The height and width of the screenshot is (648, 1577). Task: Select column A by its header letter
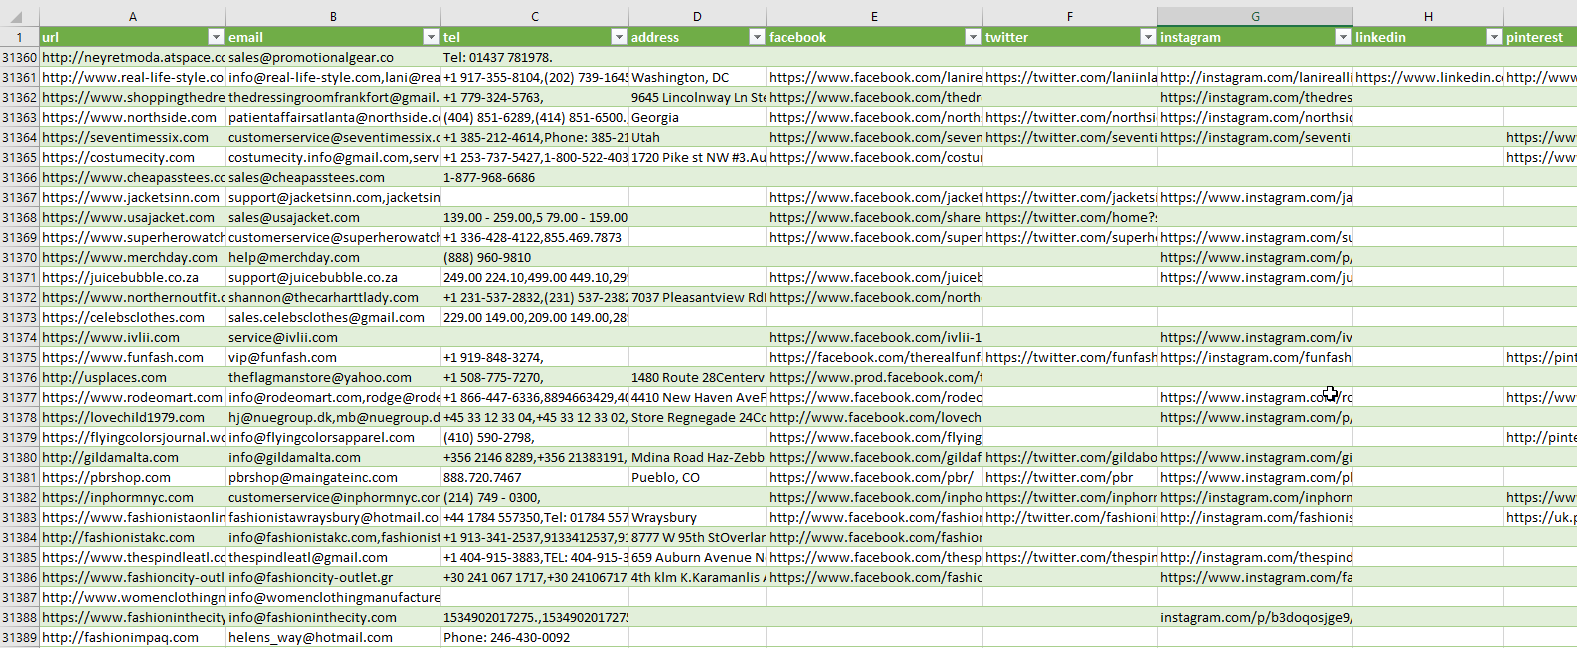coord(133,17)
